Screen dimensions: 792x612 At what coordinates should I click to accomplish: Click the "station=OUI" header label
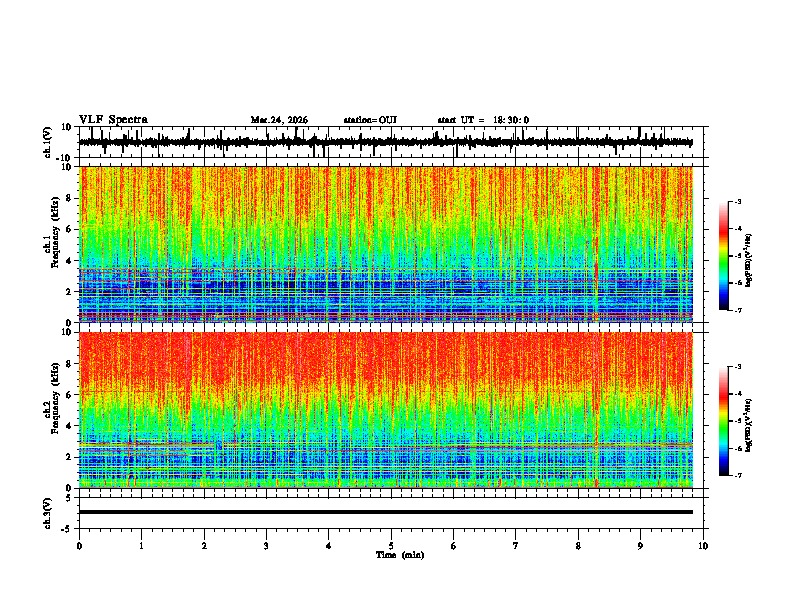pos(370,120)
